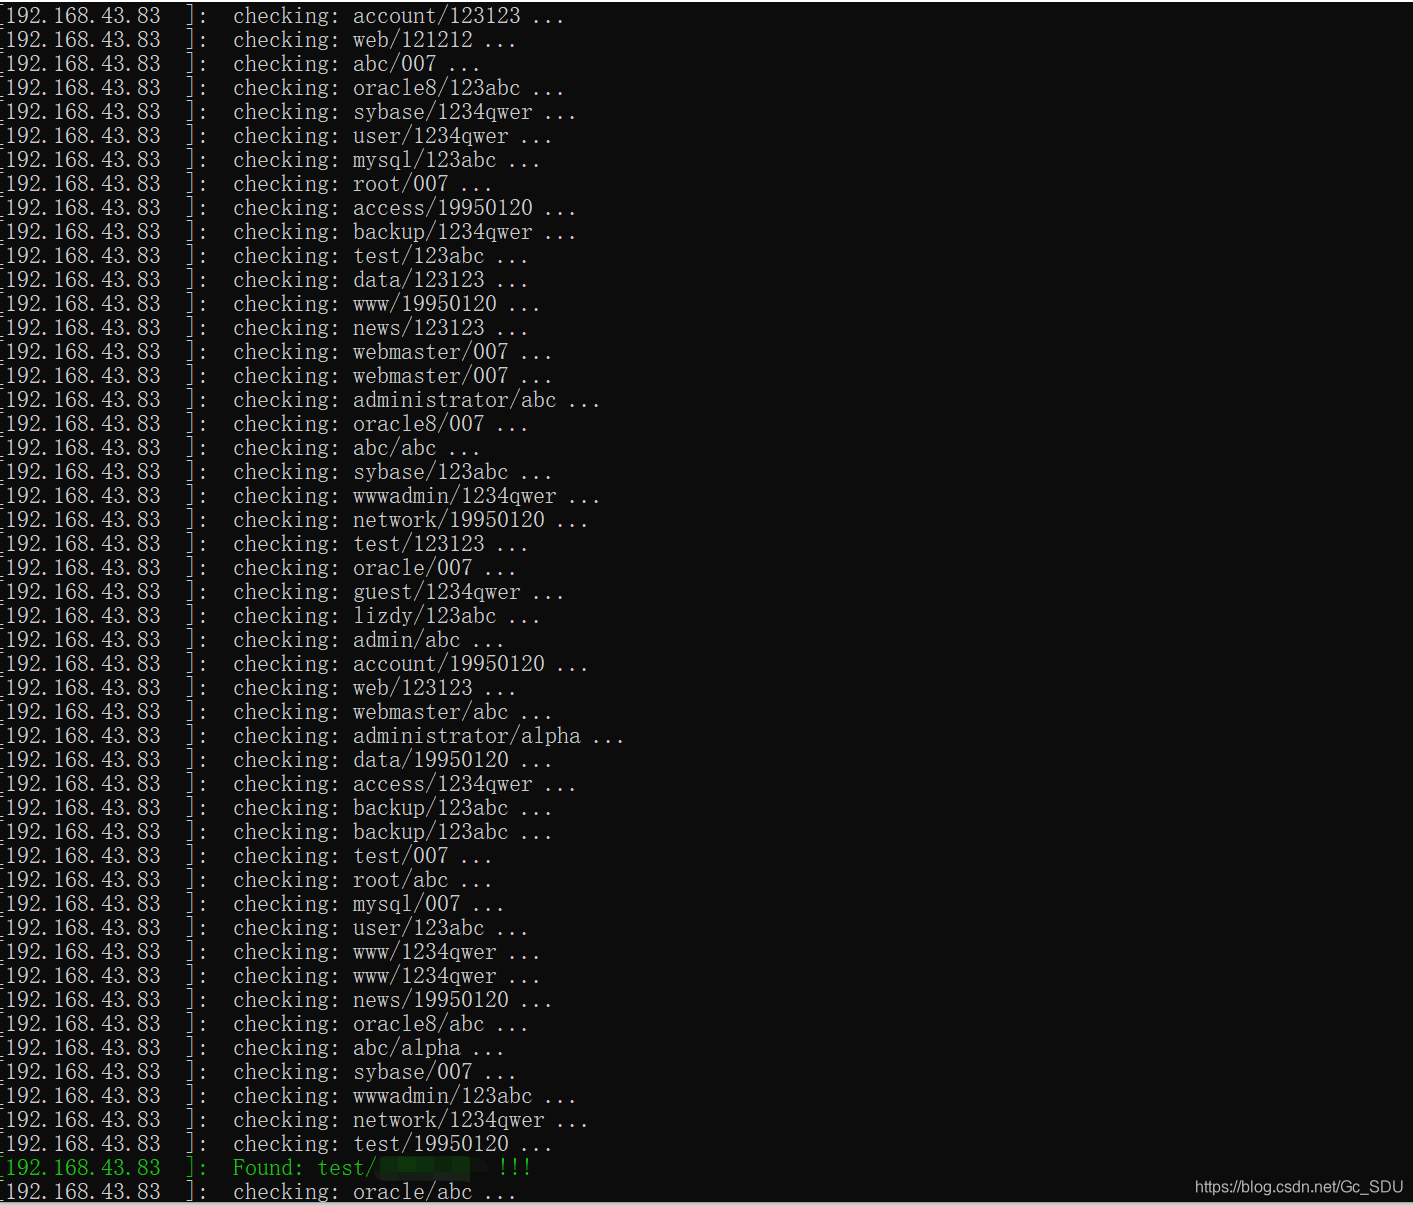The image size is (1413, 1206).
Task: Select "test/123abc" line
Action: (x=265, y=255)
